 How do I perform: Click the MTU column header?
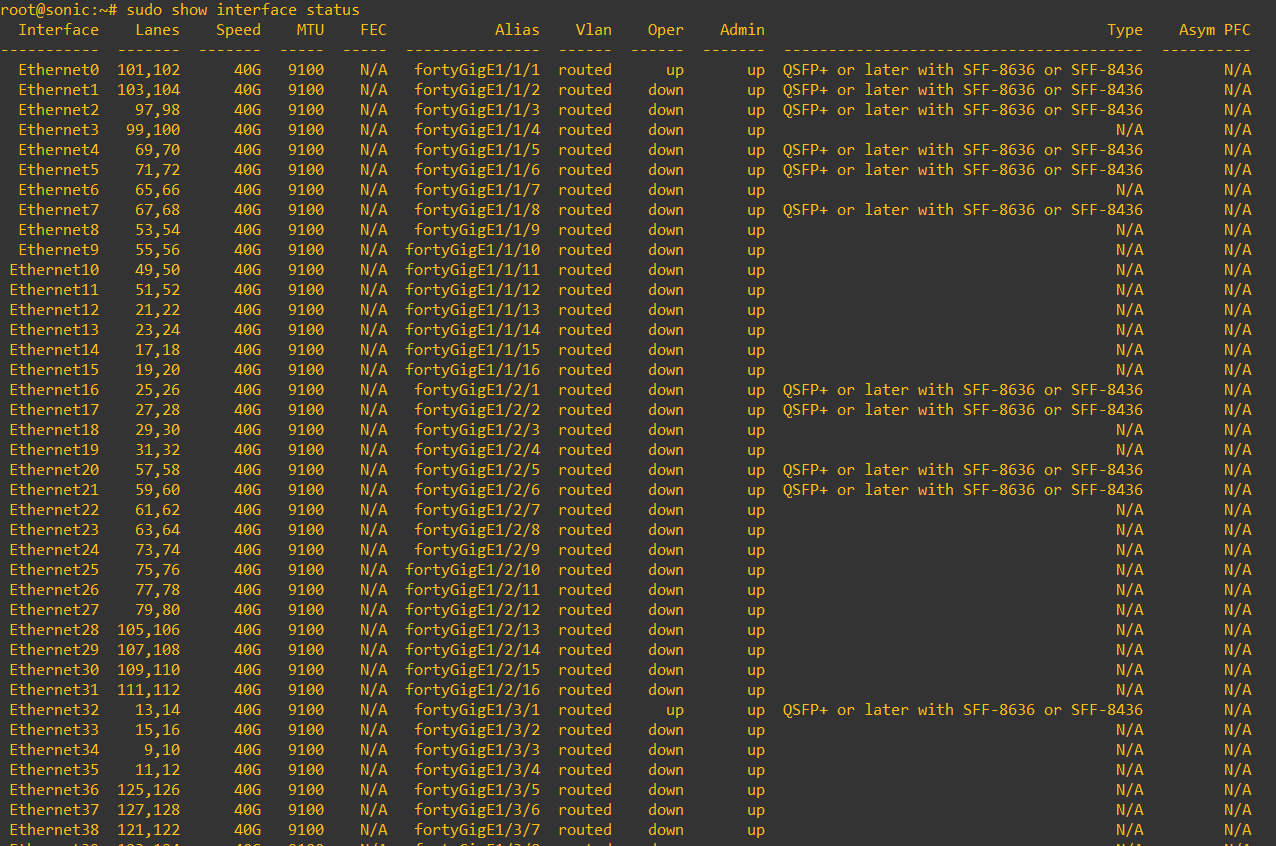click(310, 29)
